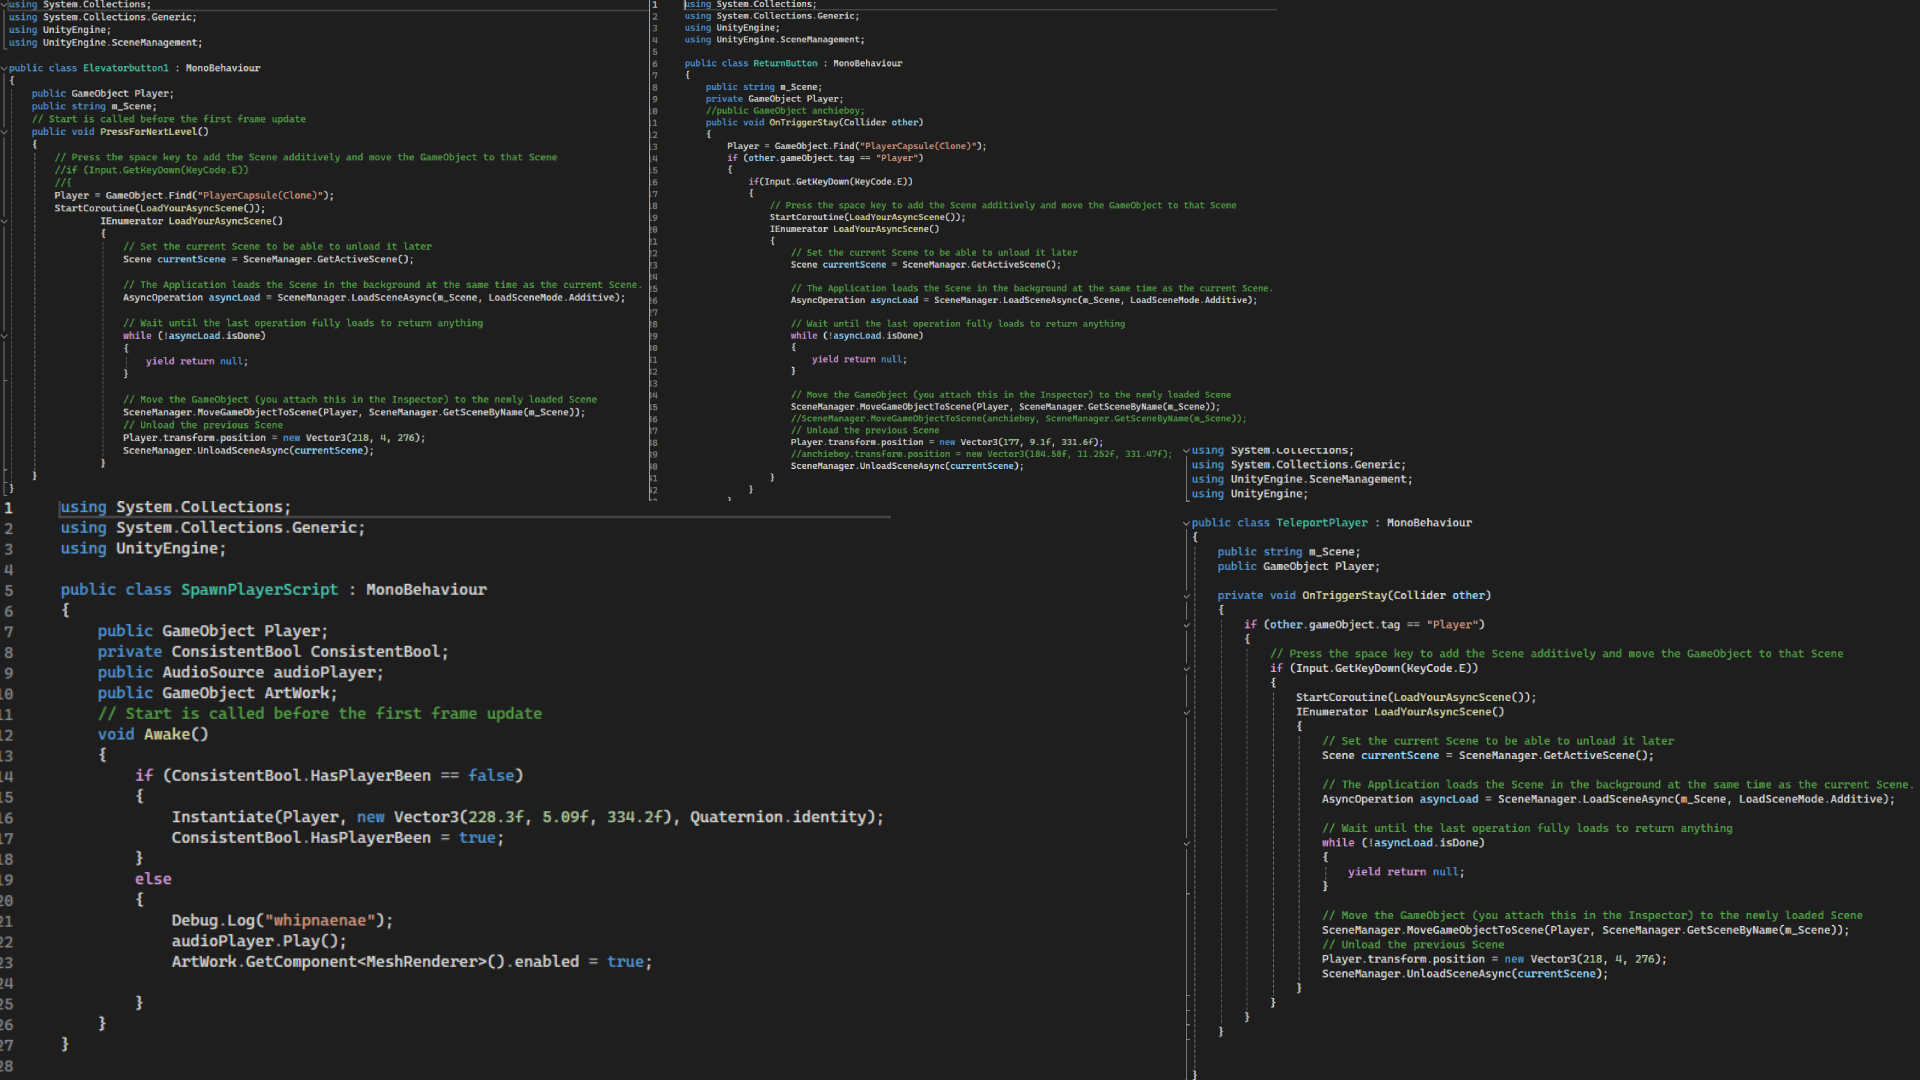Click 'SceneManager.MoveGameObjectToScene' line in TeleportPlayer

click(1586, 930)
